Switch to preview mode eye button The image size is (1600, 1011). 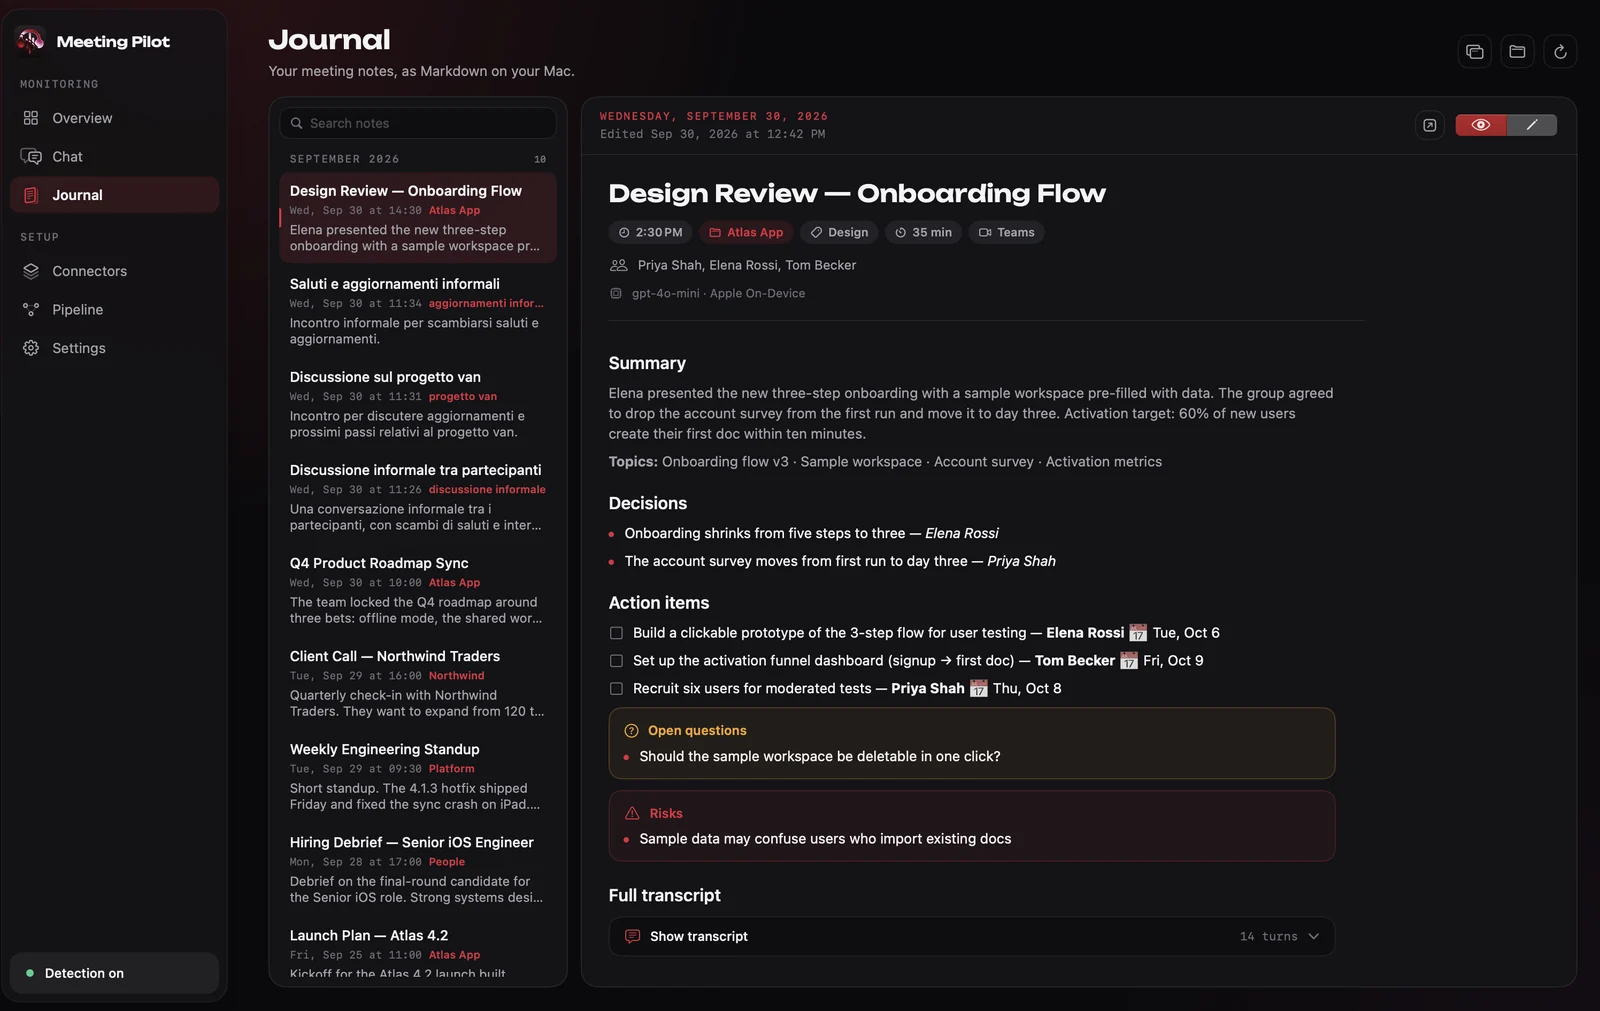(x=1481, y=125)
